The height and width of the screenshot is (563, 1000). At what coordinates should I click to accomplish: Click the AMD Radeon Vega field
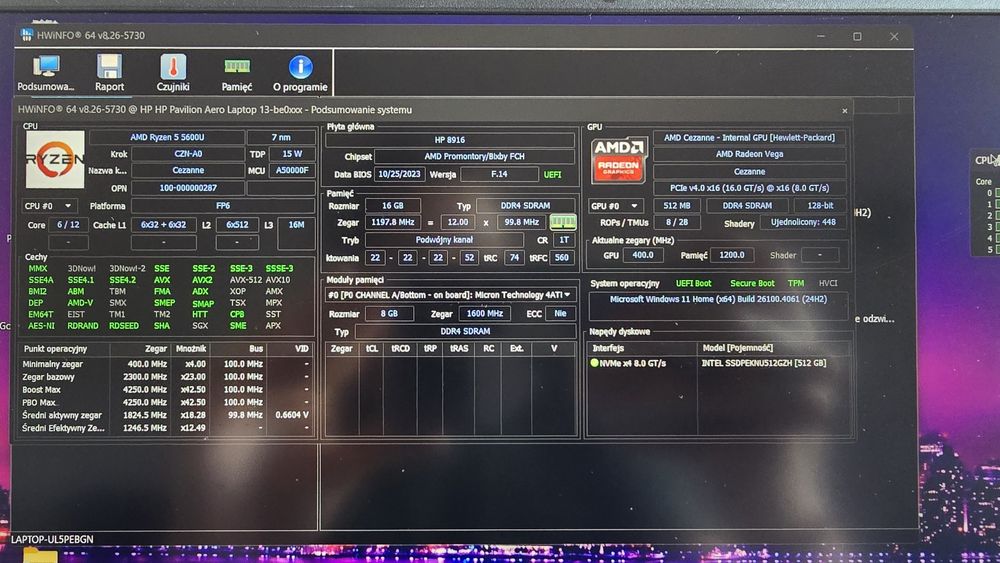pos(749,154)
